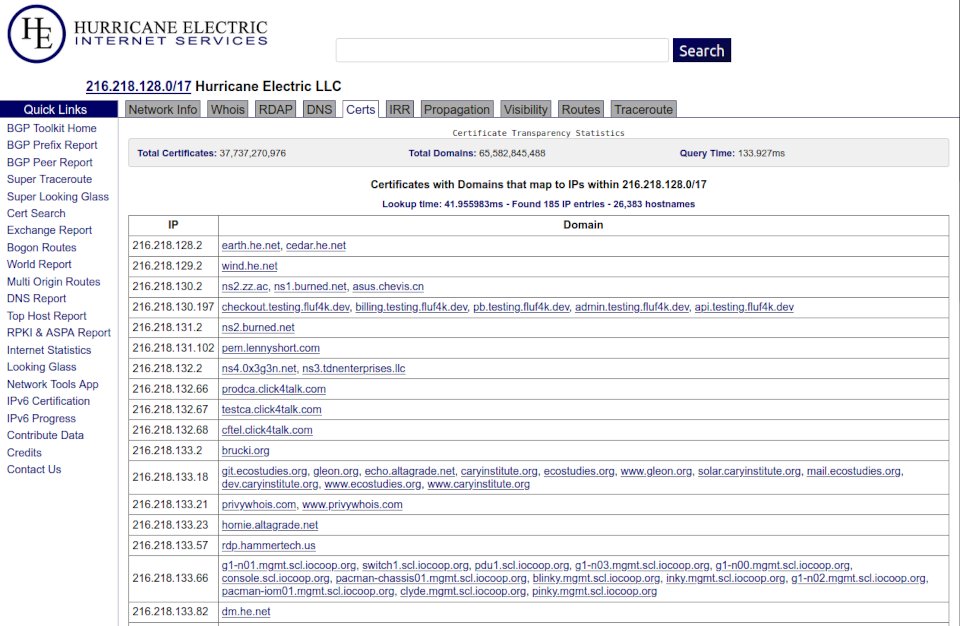Click the Quick Links header
The image size is (960, 626).
click(59, 109)
